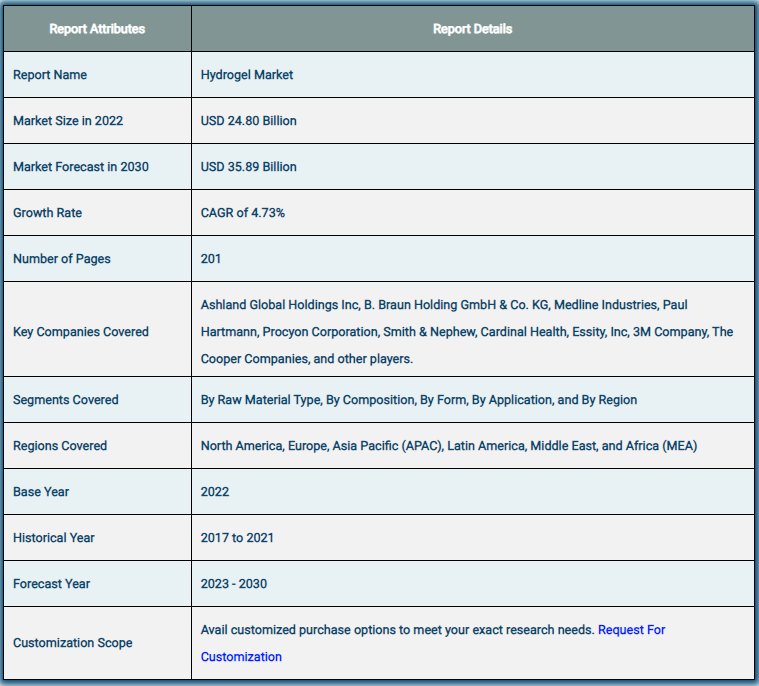Viewport: 759px width, 686px height.
Task: Click the By Raw Material Type segments text
Action: click(419, 400)
